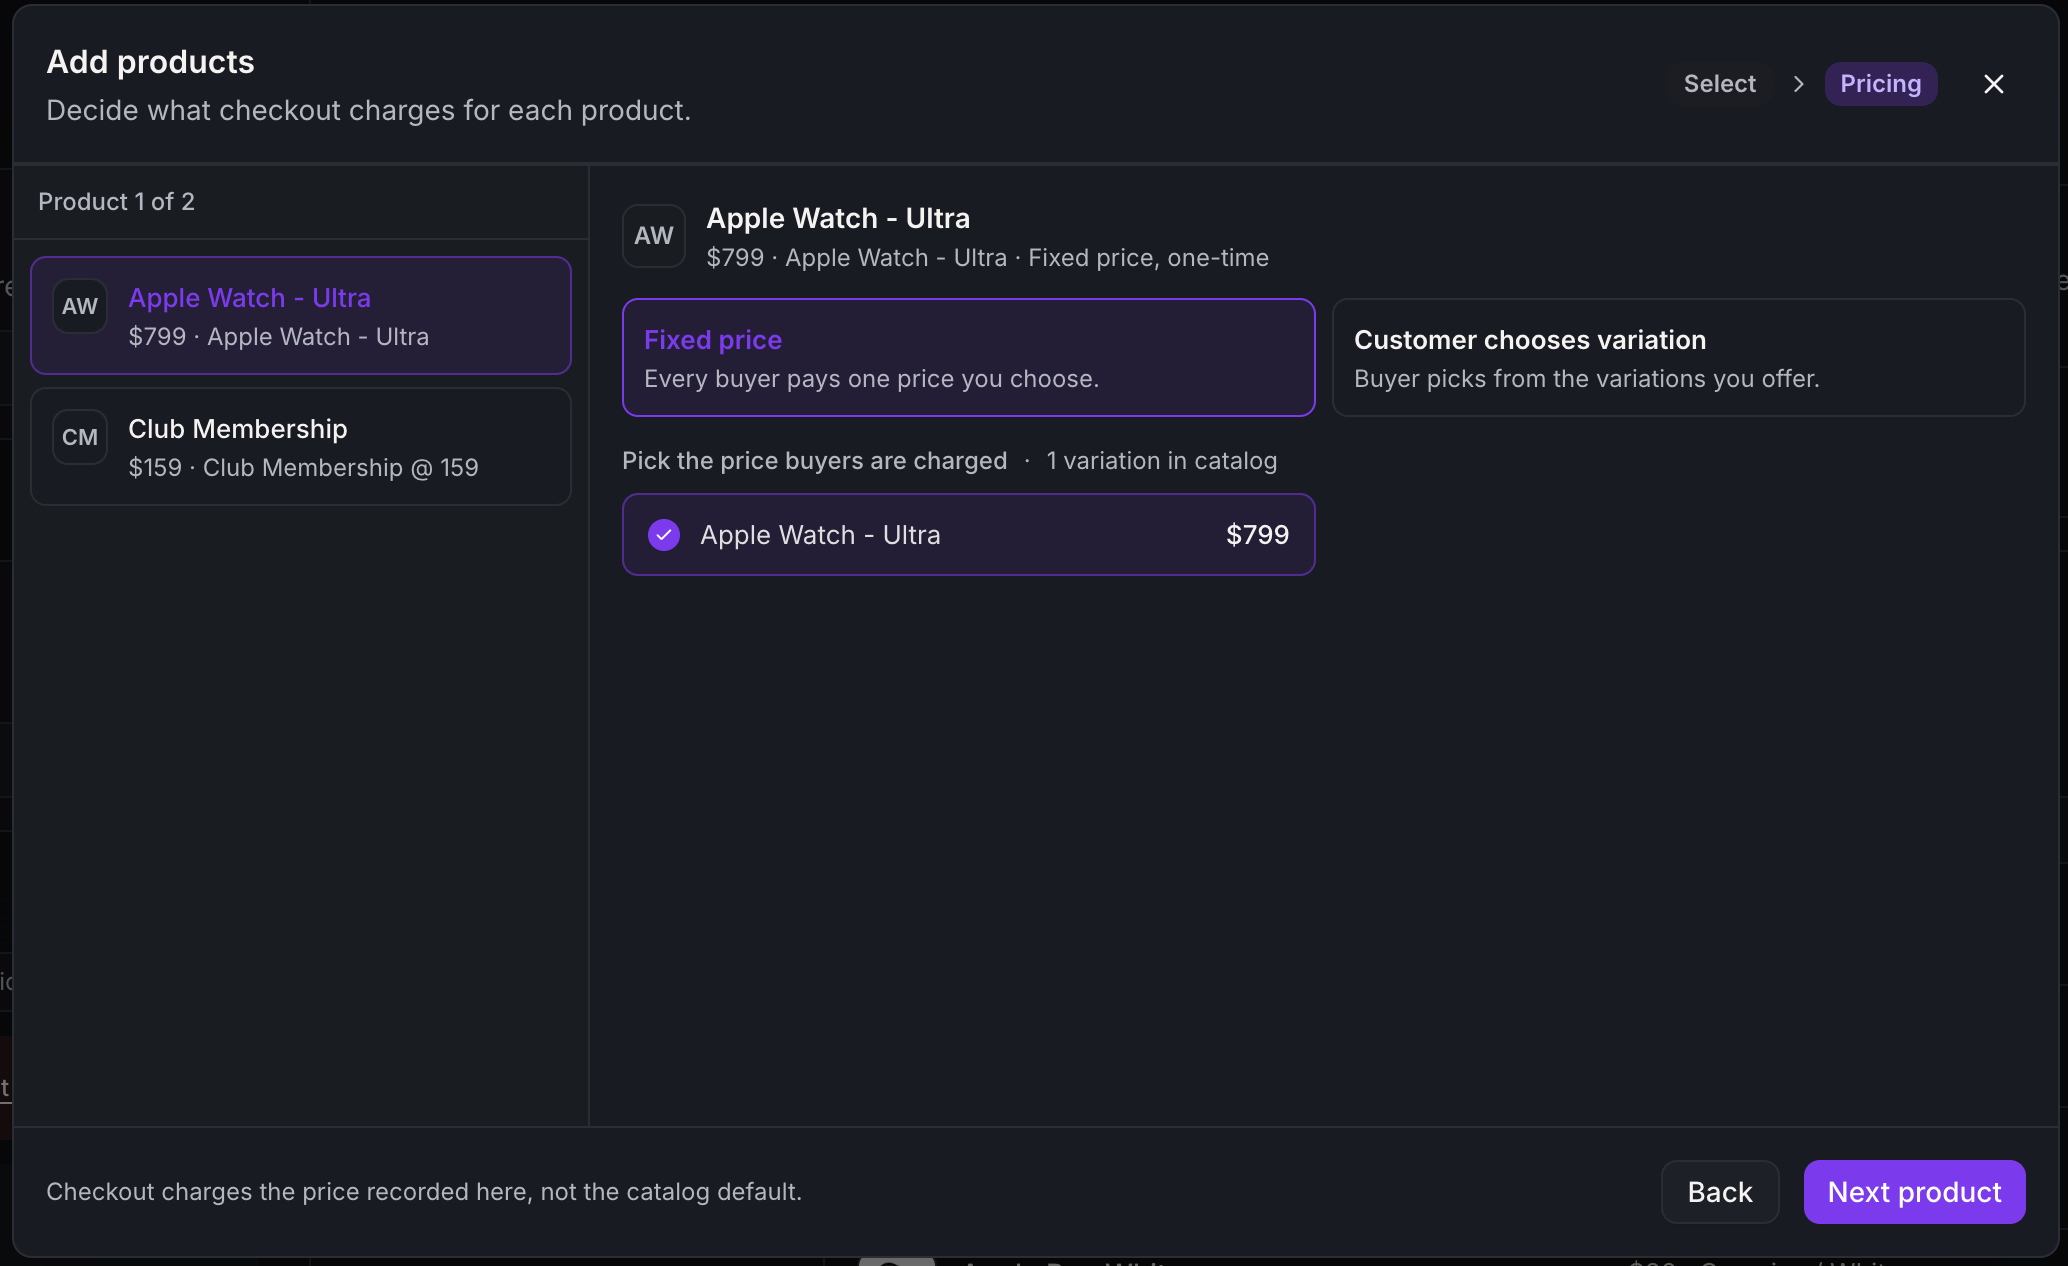Click the AW avatar in sidebar
Viewport: 2068px width, 1266px height.
pyautogui.click(x=80, y=306)
